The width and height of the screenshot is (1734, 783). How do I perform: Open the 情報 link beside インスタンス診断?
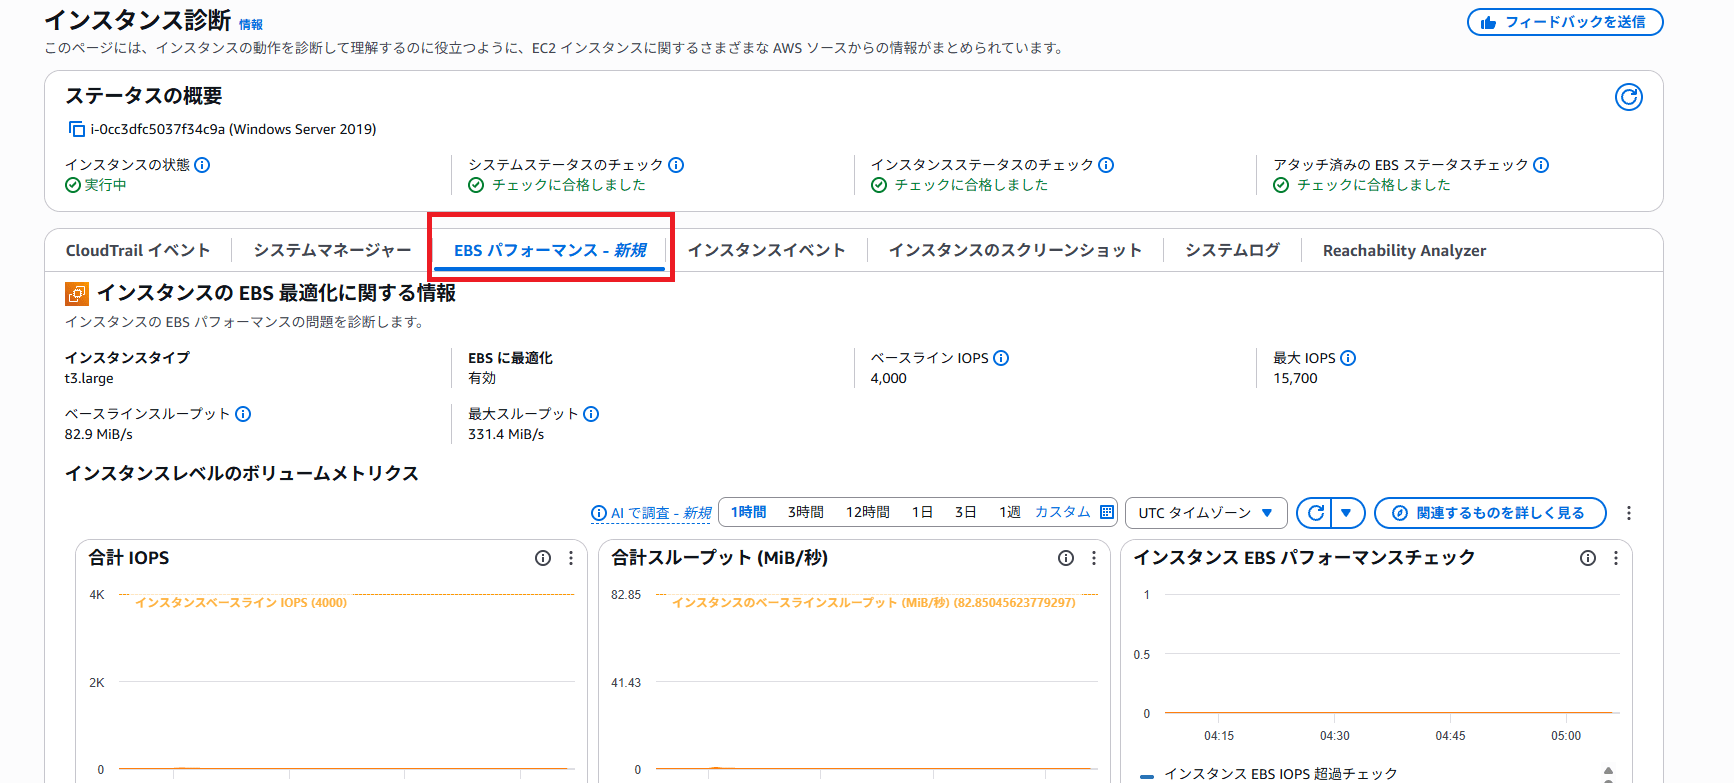pyautogui.click(x=251, y=25)
